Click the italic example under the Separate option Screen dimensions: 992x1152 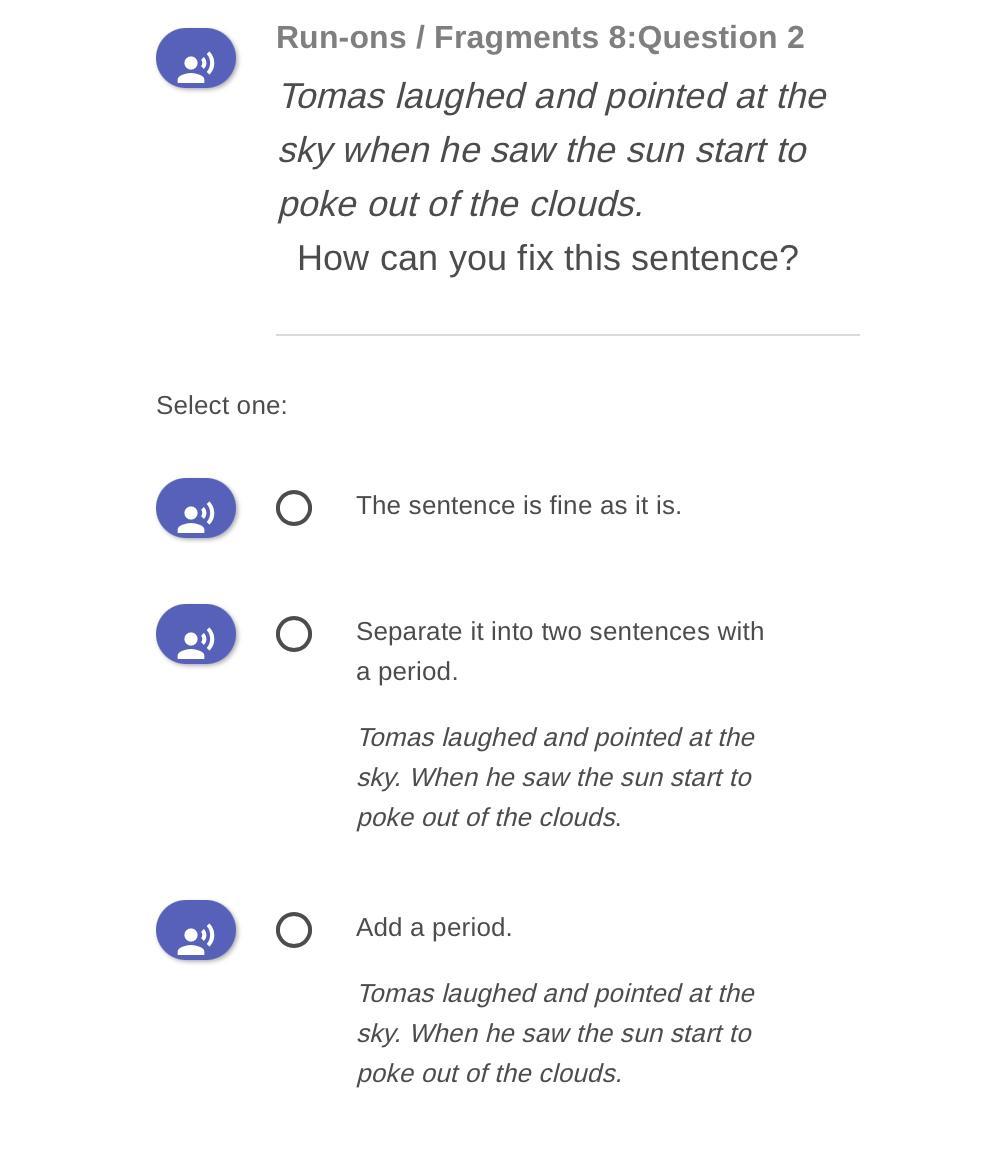(556, 777)
